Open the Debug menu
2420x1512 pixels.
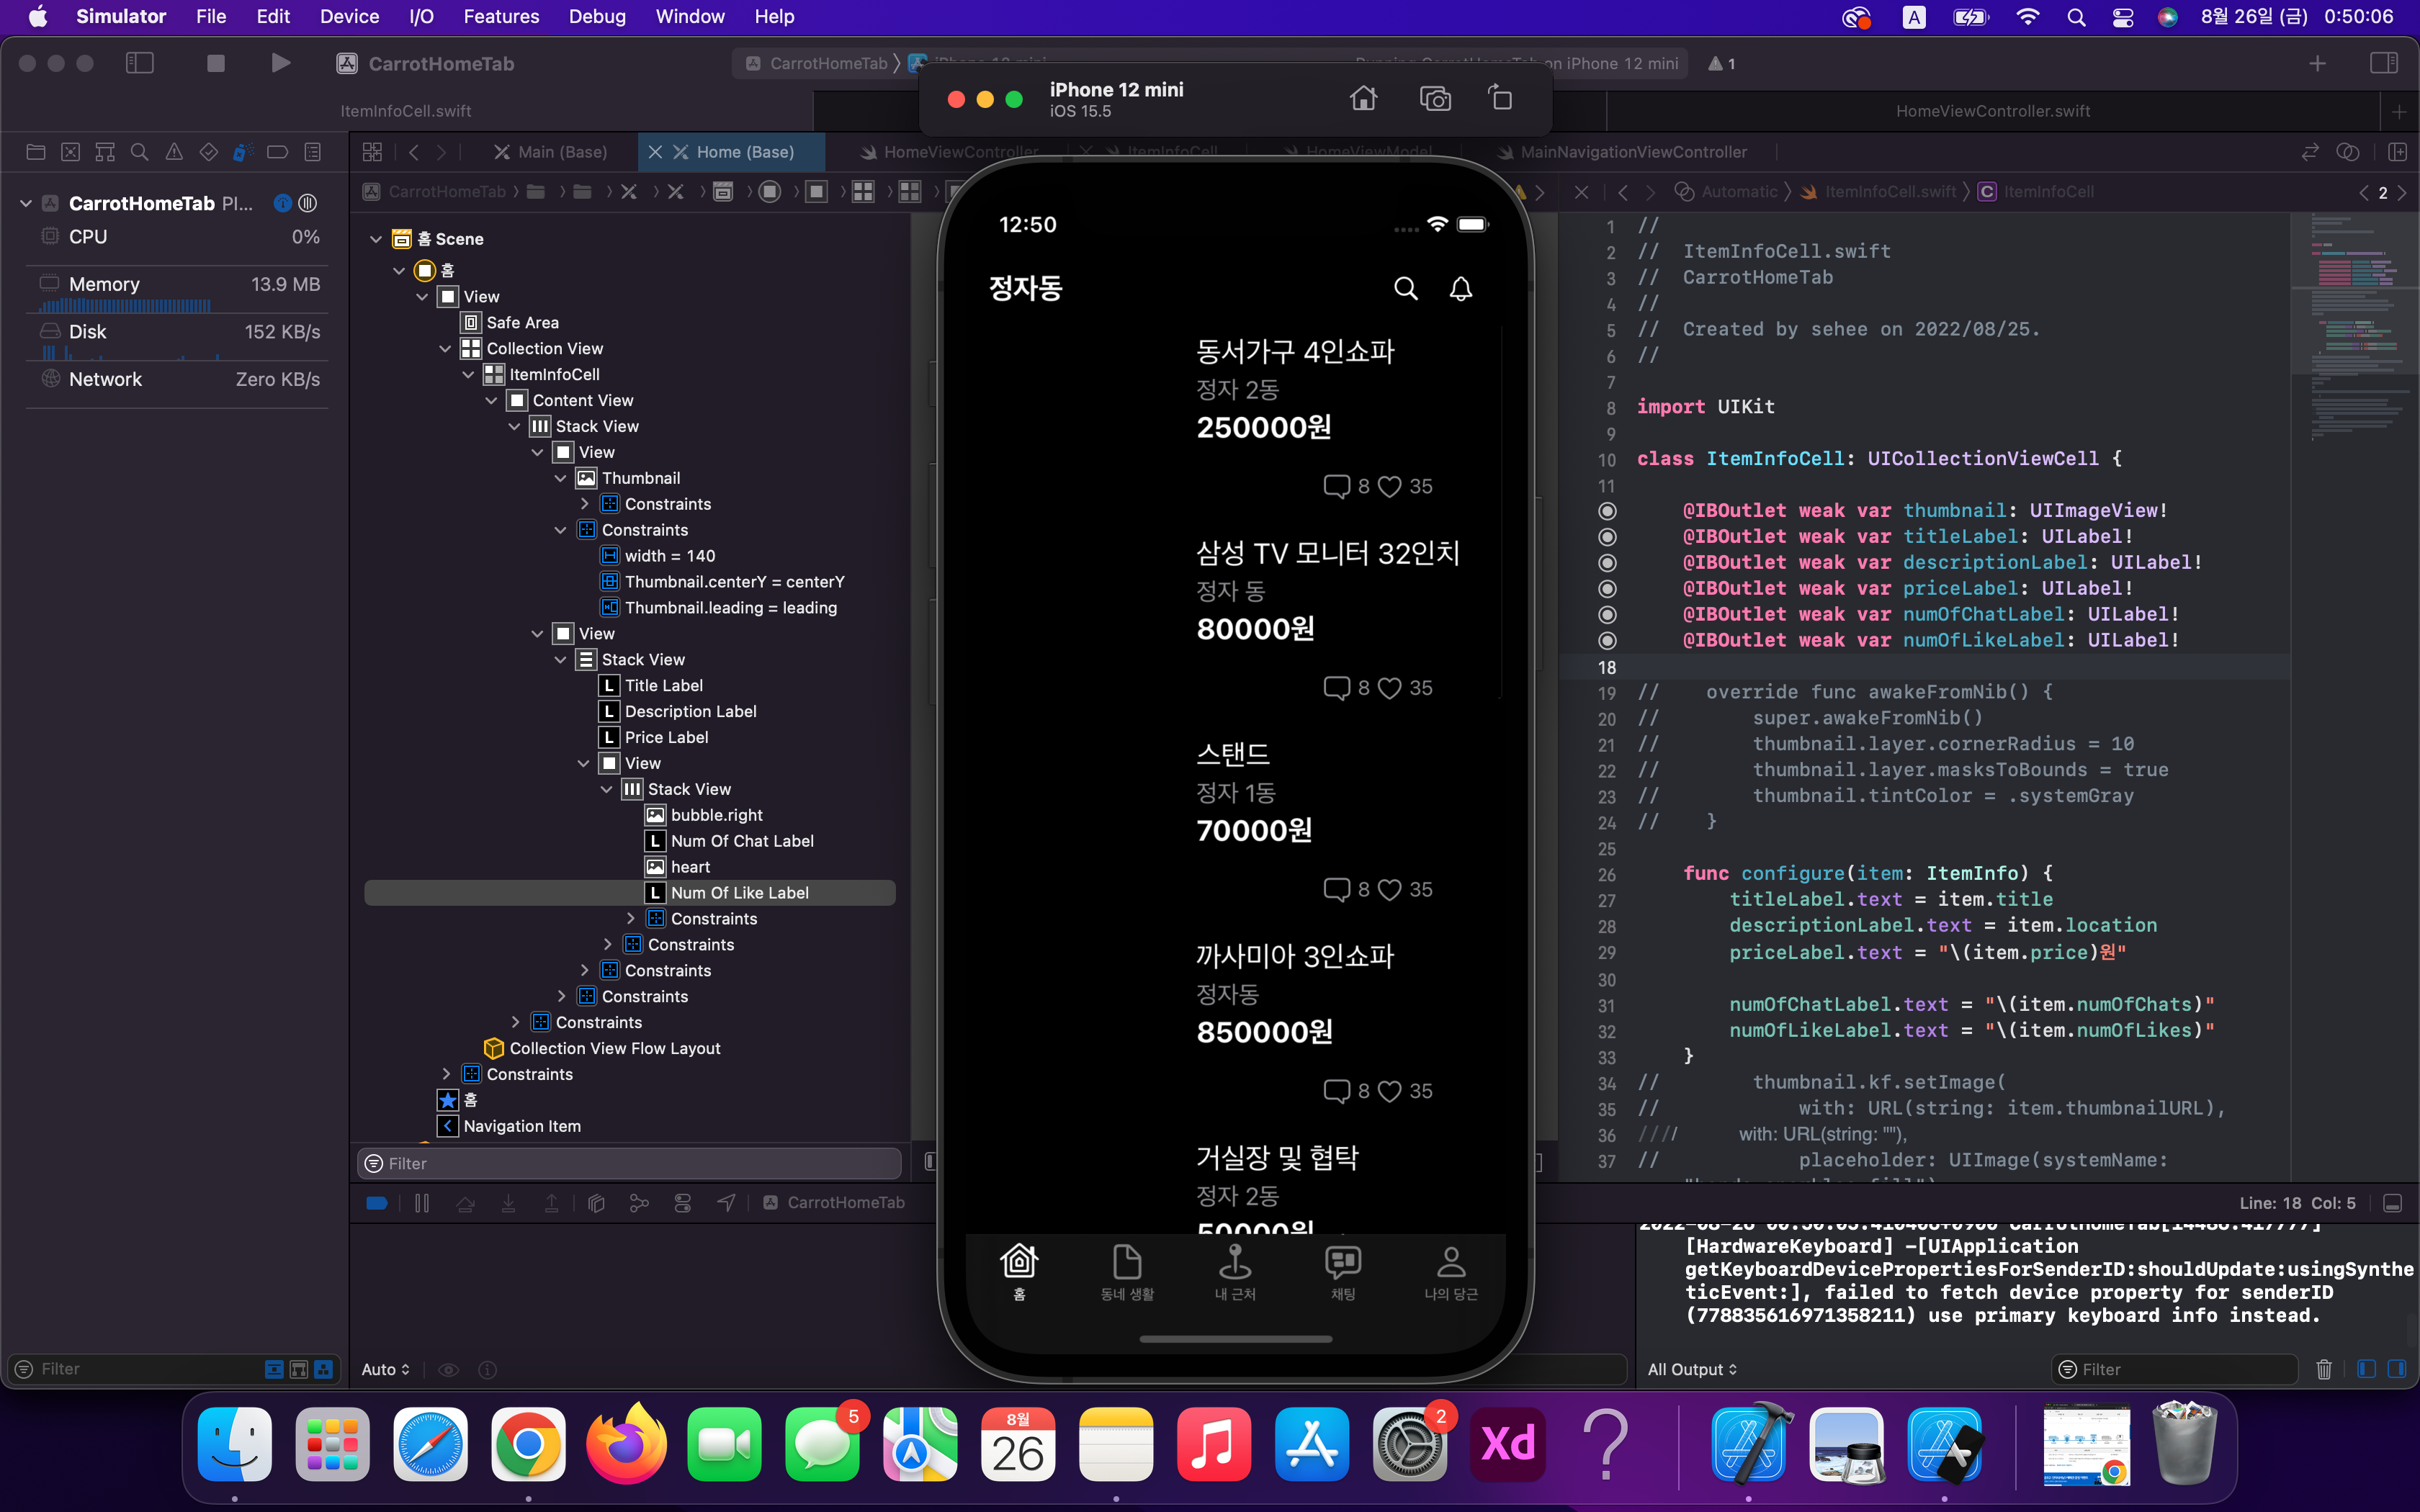(596, 16)
